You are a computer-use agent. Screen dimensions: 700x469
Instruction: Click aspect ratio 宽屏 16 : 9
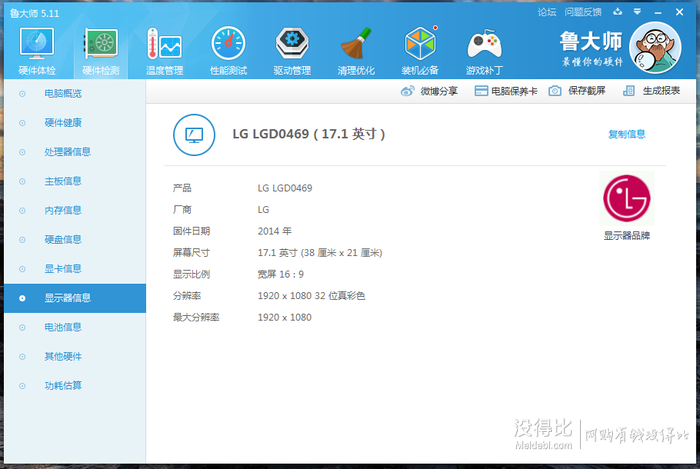280,274
